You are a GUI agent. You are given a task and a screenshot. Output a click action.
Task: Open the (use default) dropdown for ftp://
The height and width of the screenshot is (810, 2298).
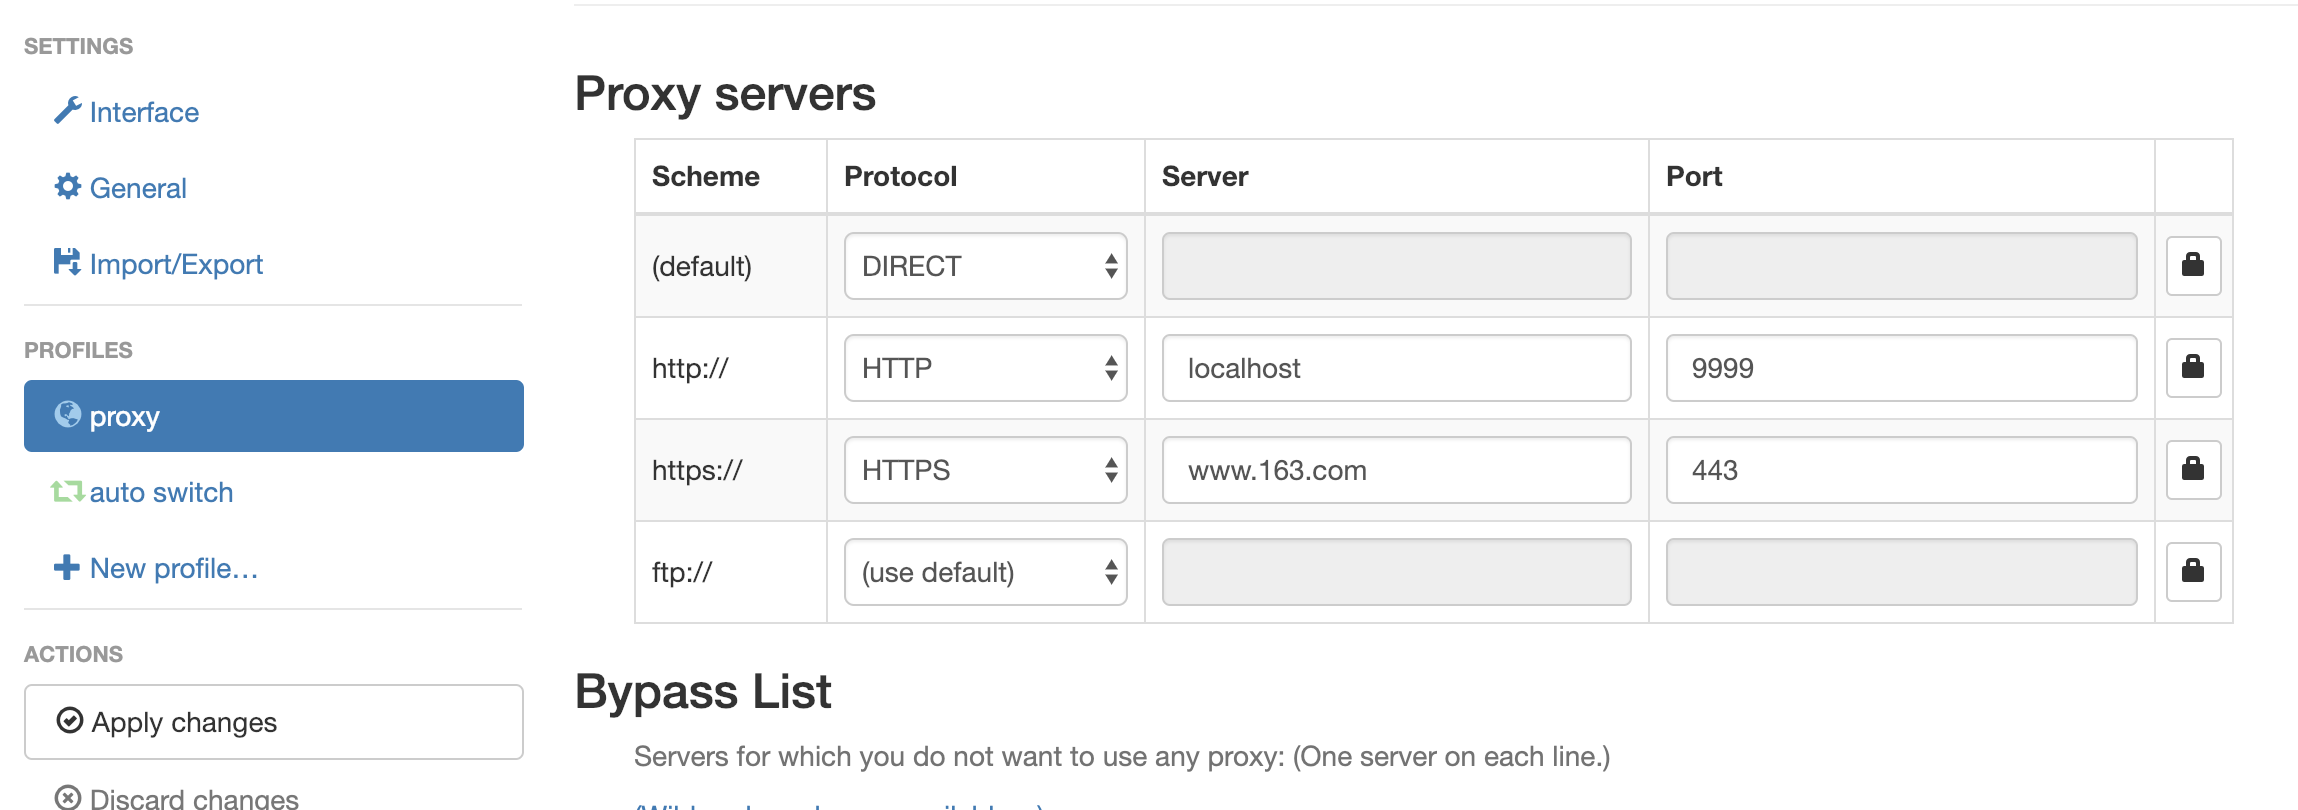(985, 571)
